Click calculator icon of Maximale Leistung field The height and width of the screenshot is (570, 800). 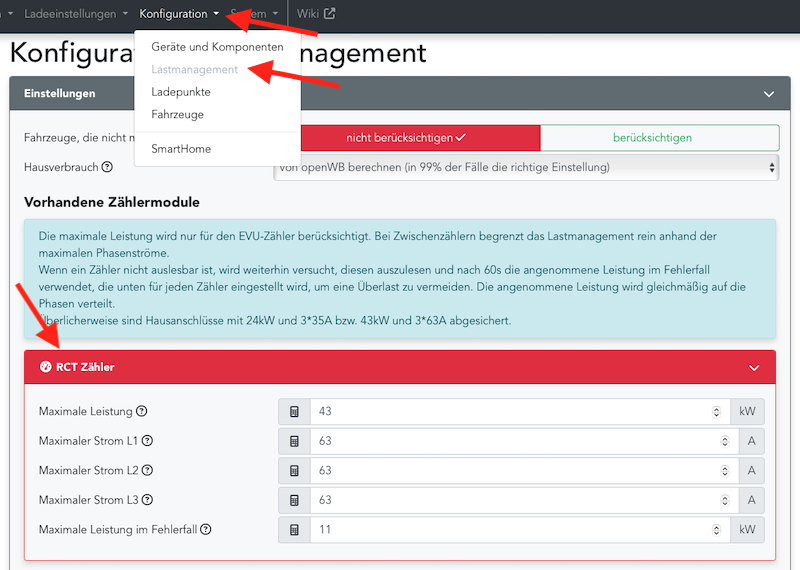pos(294,412)
